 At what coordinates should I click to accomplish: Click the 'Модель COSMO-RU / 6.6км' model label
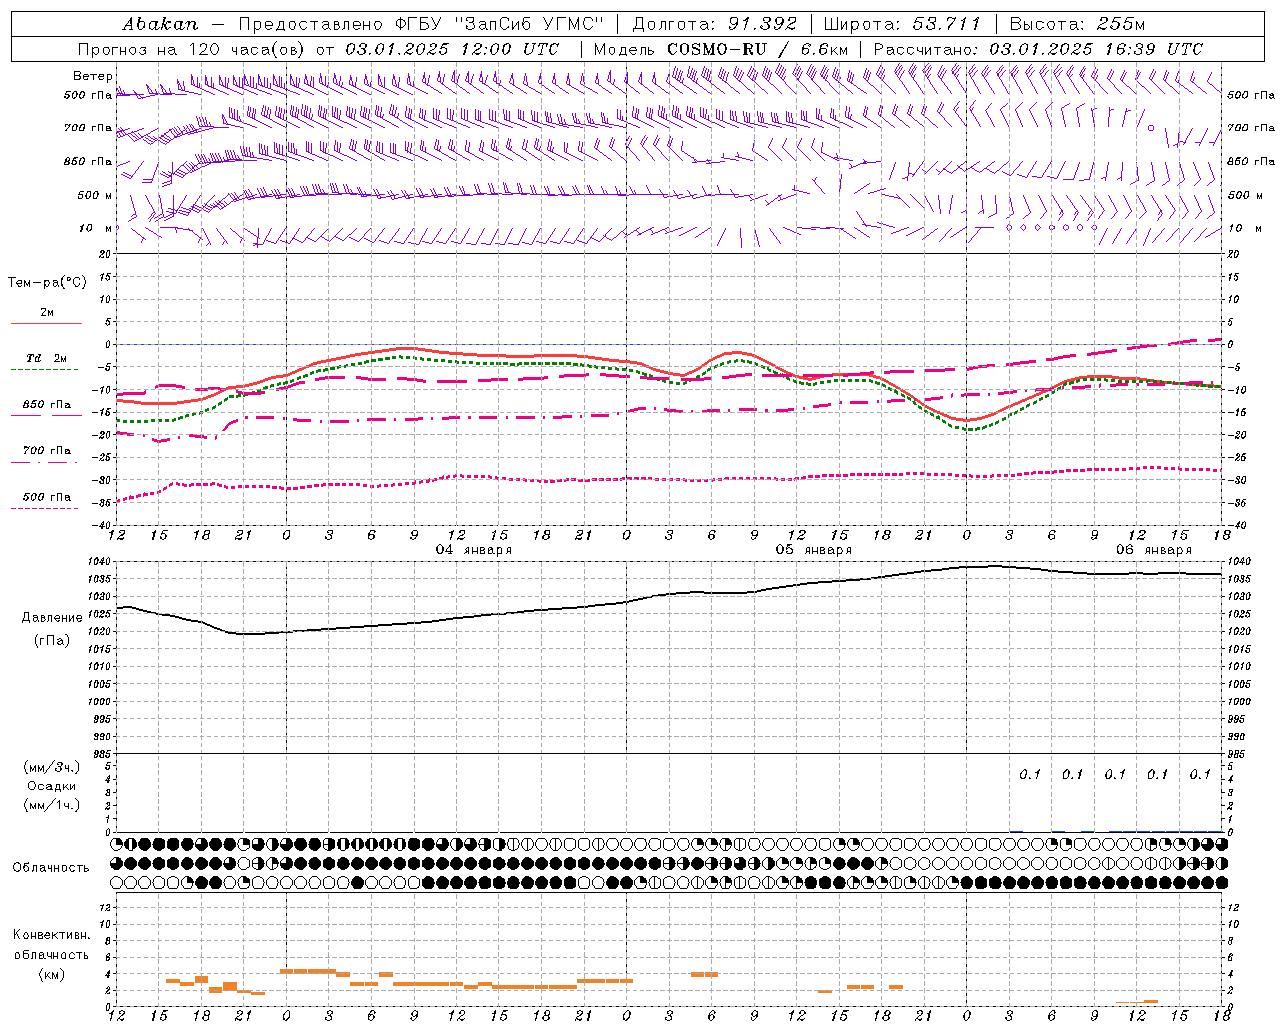pos(721,49)
